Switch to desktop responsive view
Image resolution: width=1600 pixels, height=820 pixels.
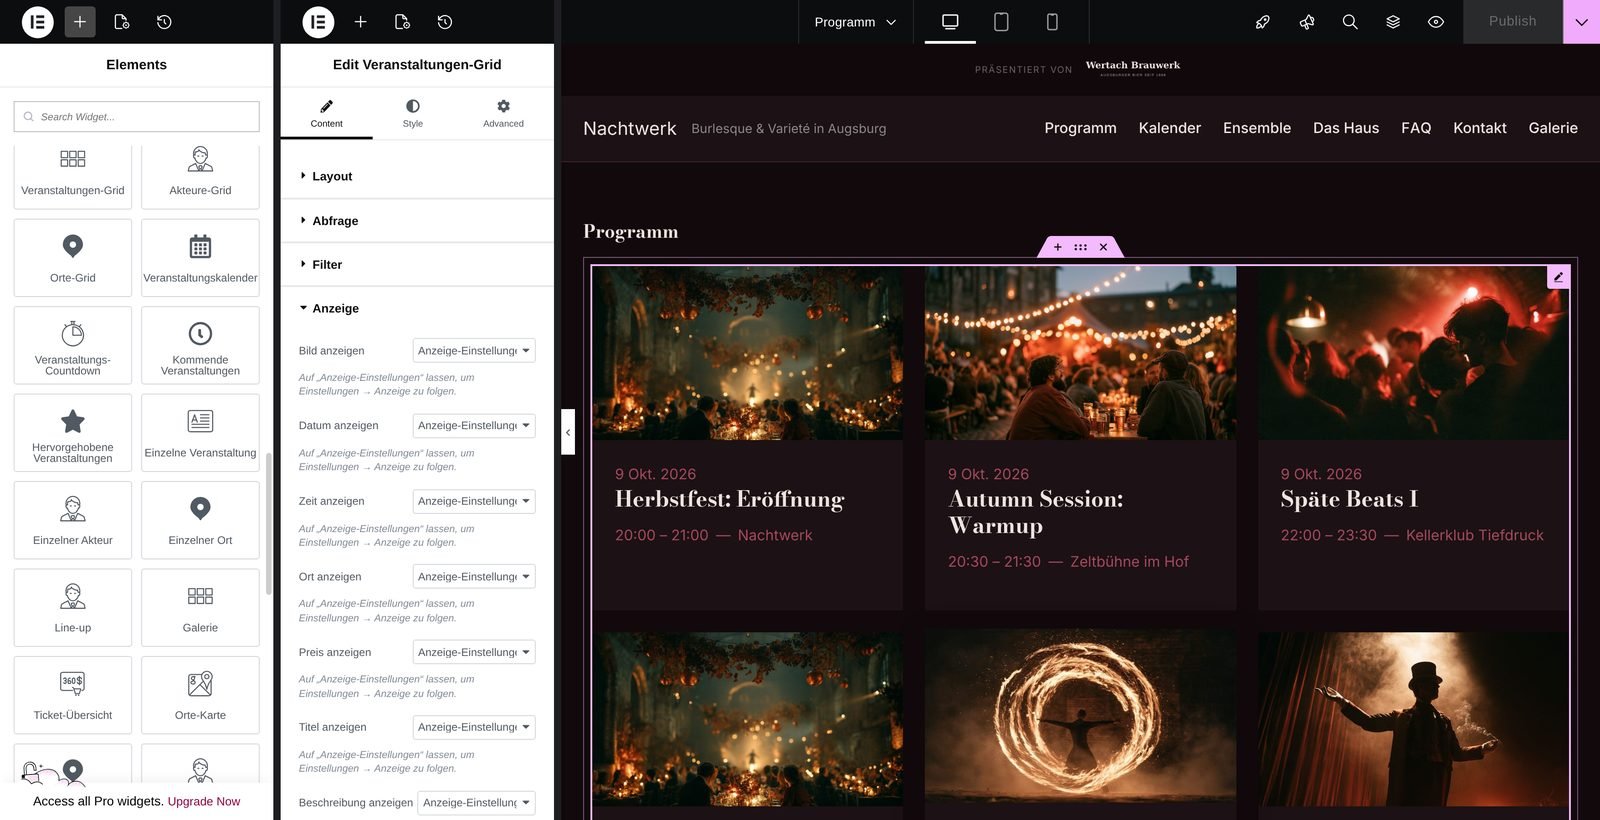(x=950, y=22)
